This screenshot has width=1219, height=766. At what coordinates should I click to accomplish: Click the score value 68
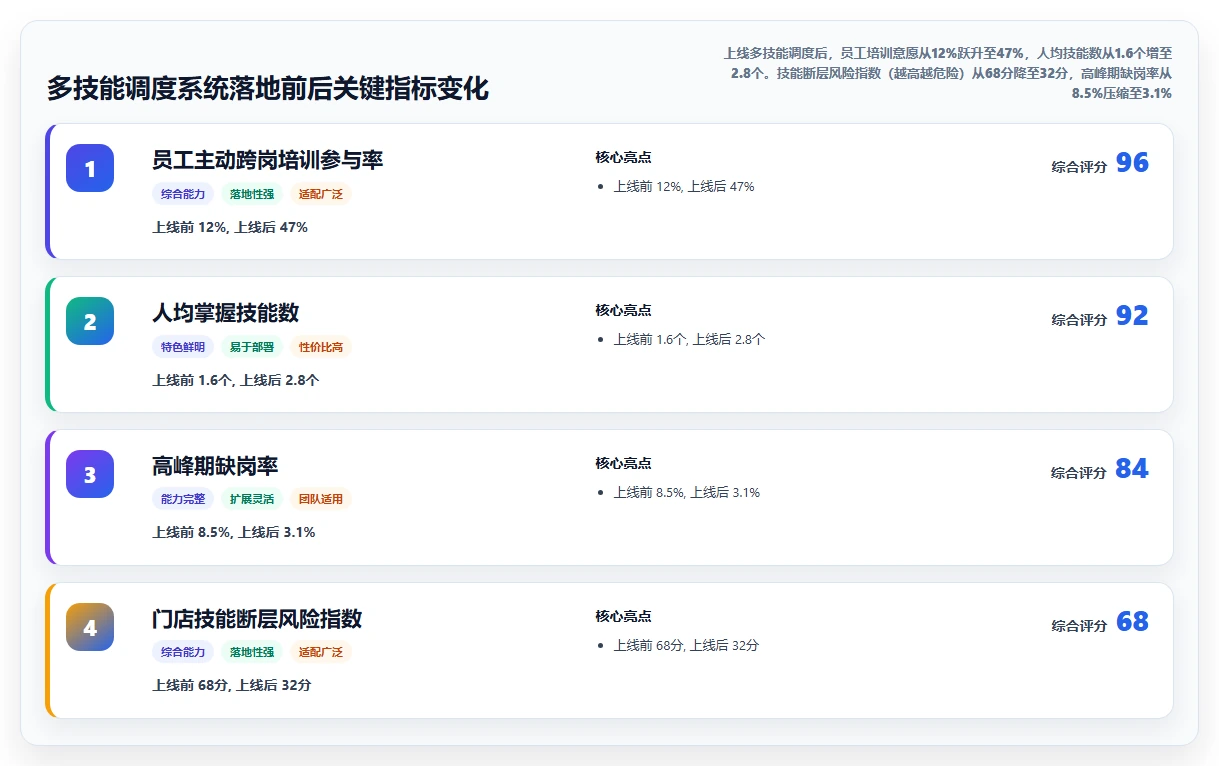1132,622
